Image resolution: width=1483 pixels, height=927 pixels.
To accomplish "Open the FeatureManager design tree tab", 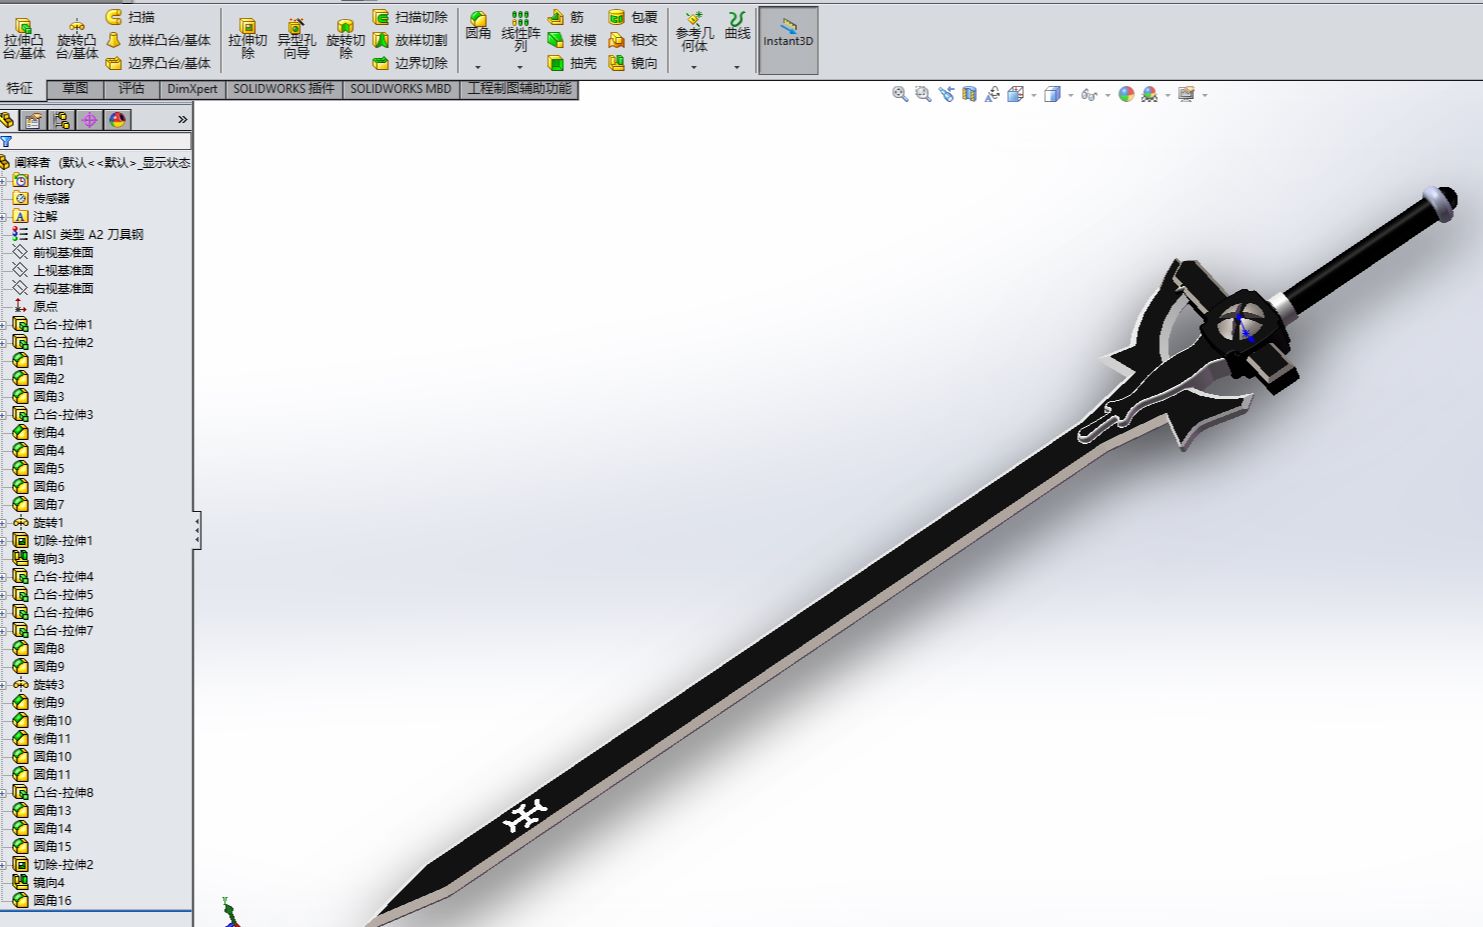I will pos(7,120).
